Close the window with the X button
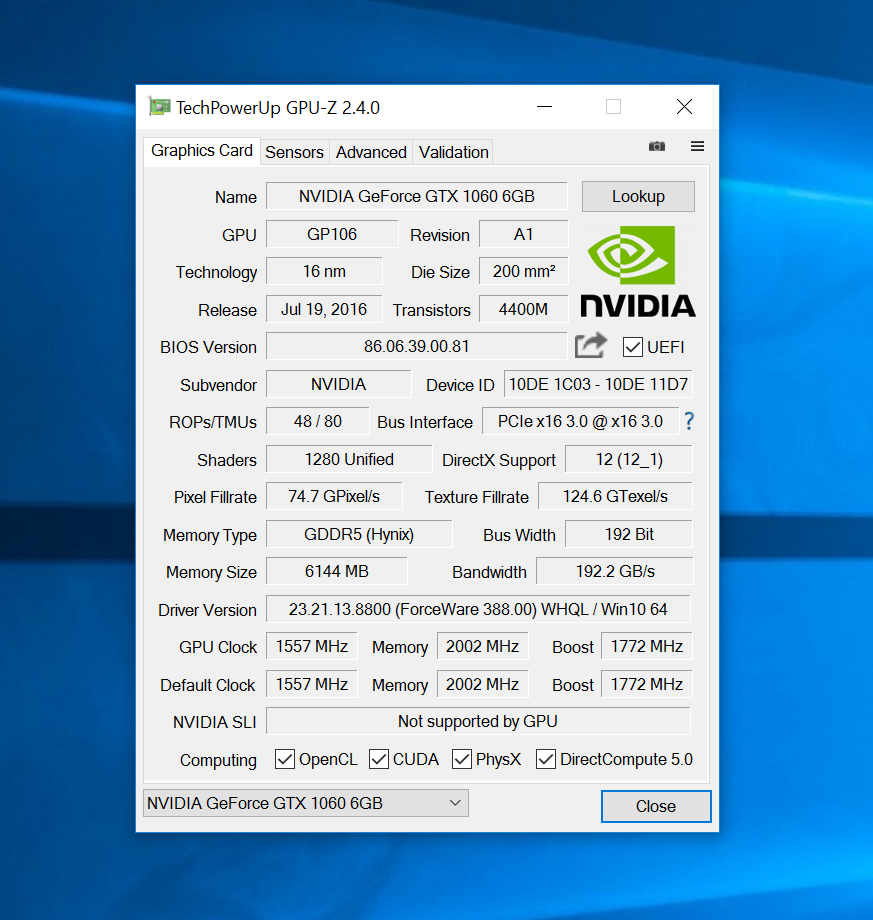This screenshot has height=920, width=873. tap(684, 107)
